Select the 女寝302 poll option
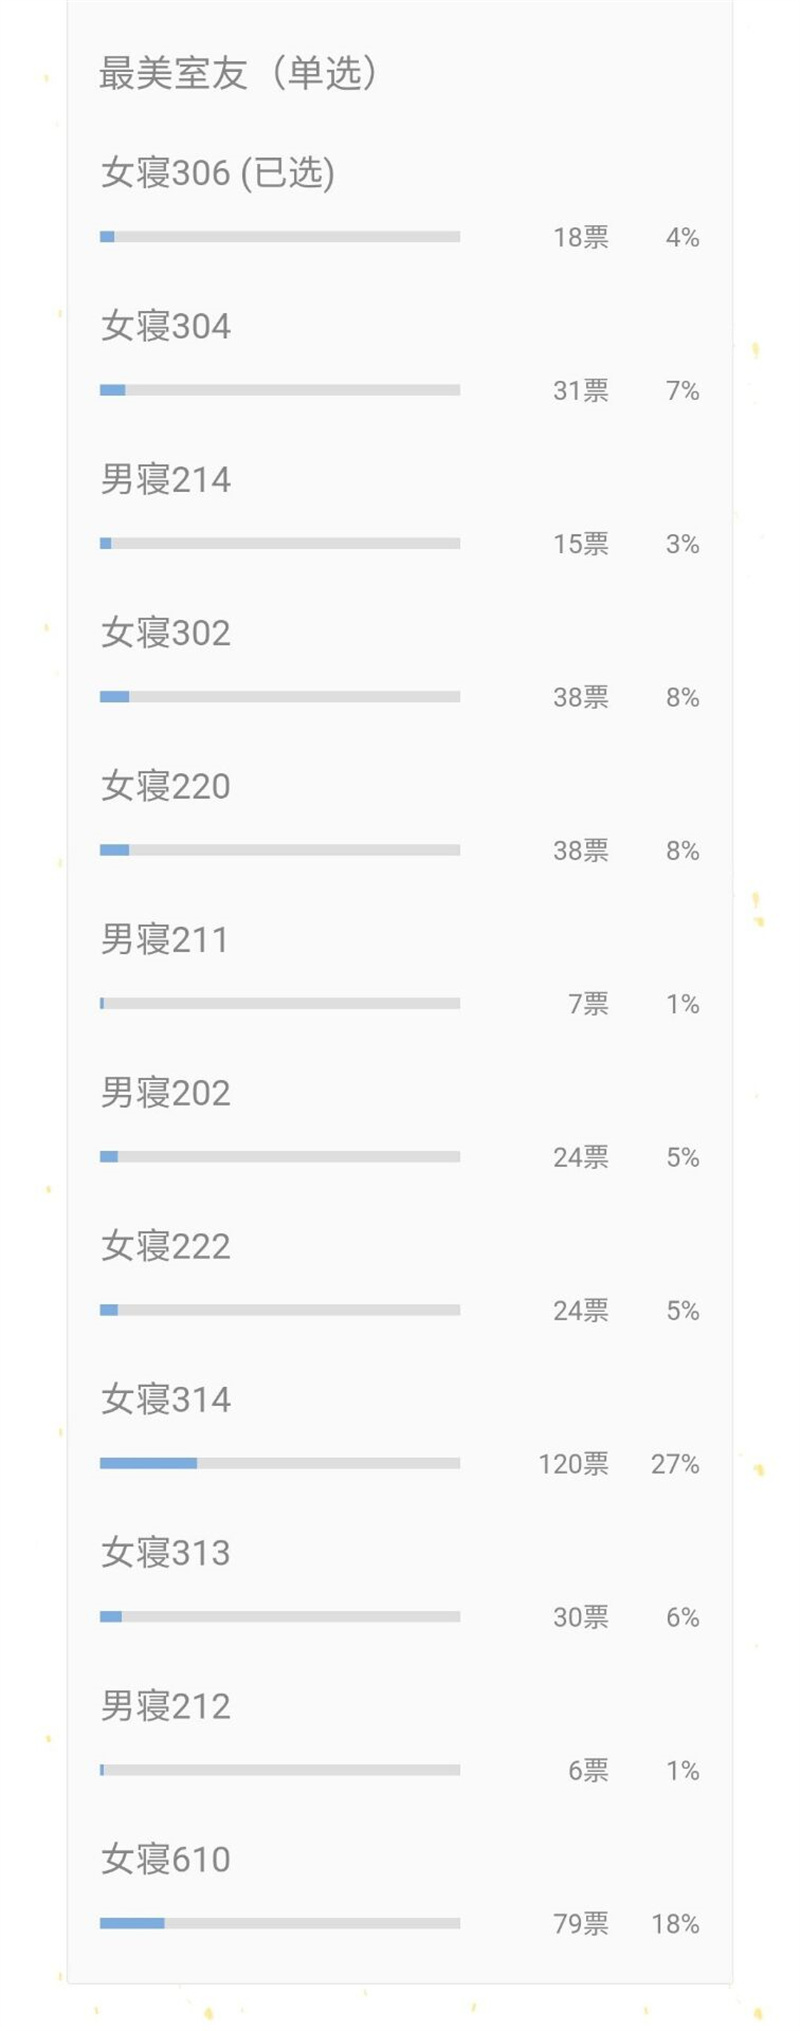 coord(166,633)
